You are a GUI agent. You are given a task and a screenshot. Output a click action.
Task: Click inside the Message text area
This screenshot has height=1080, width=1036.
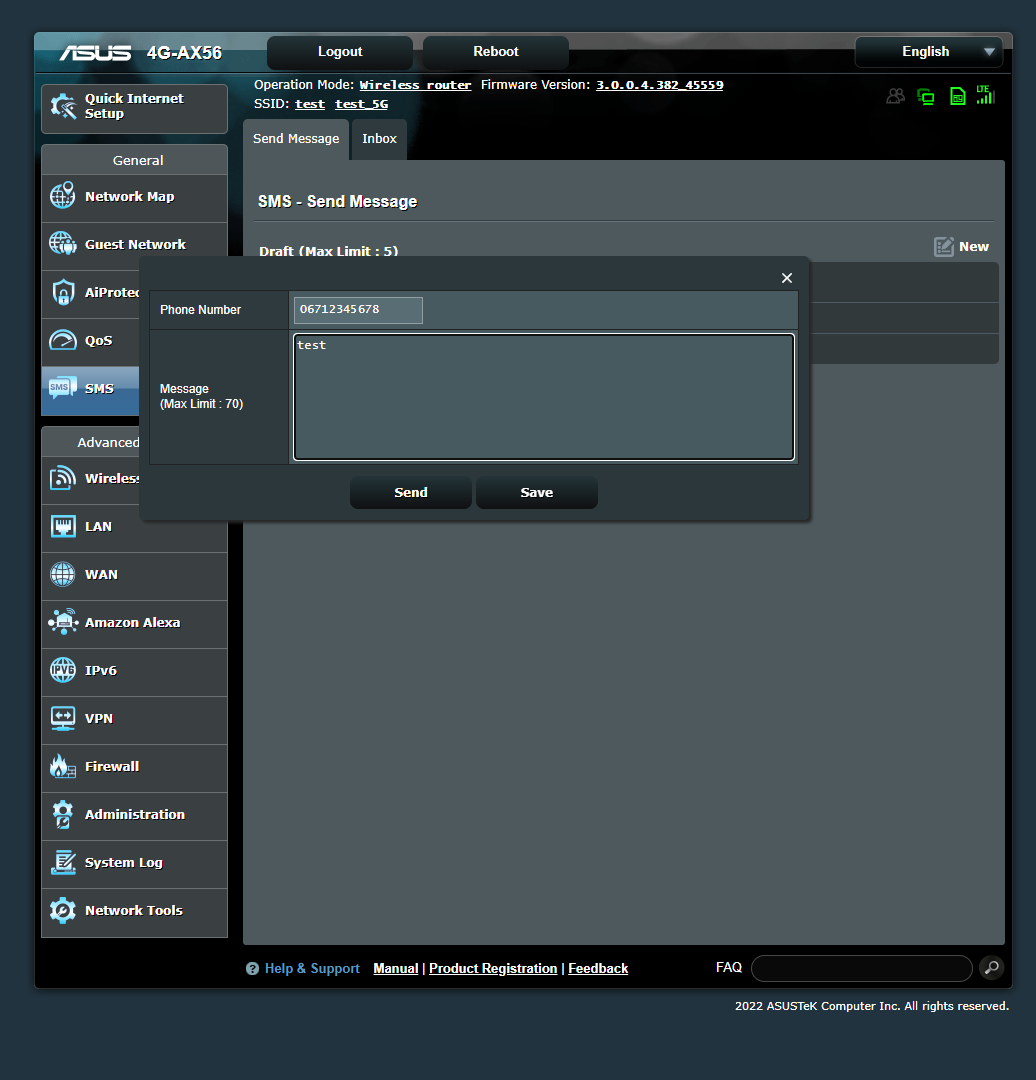point(543,397)
